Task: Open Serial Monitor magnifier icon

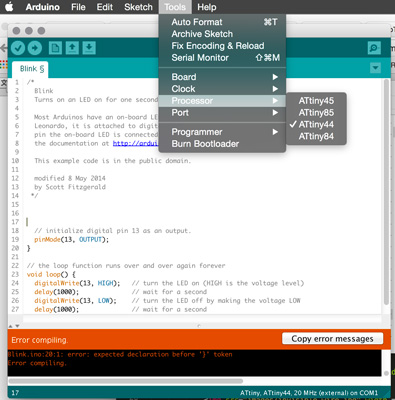Action: pos(374,48)
